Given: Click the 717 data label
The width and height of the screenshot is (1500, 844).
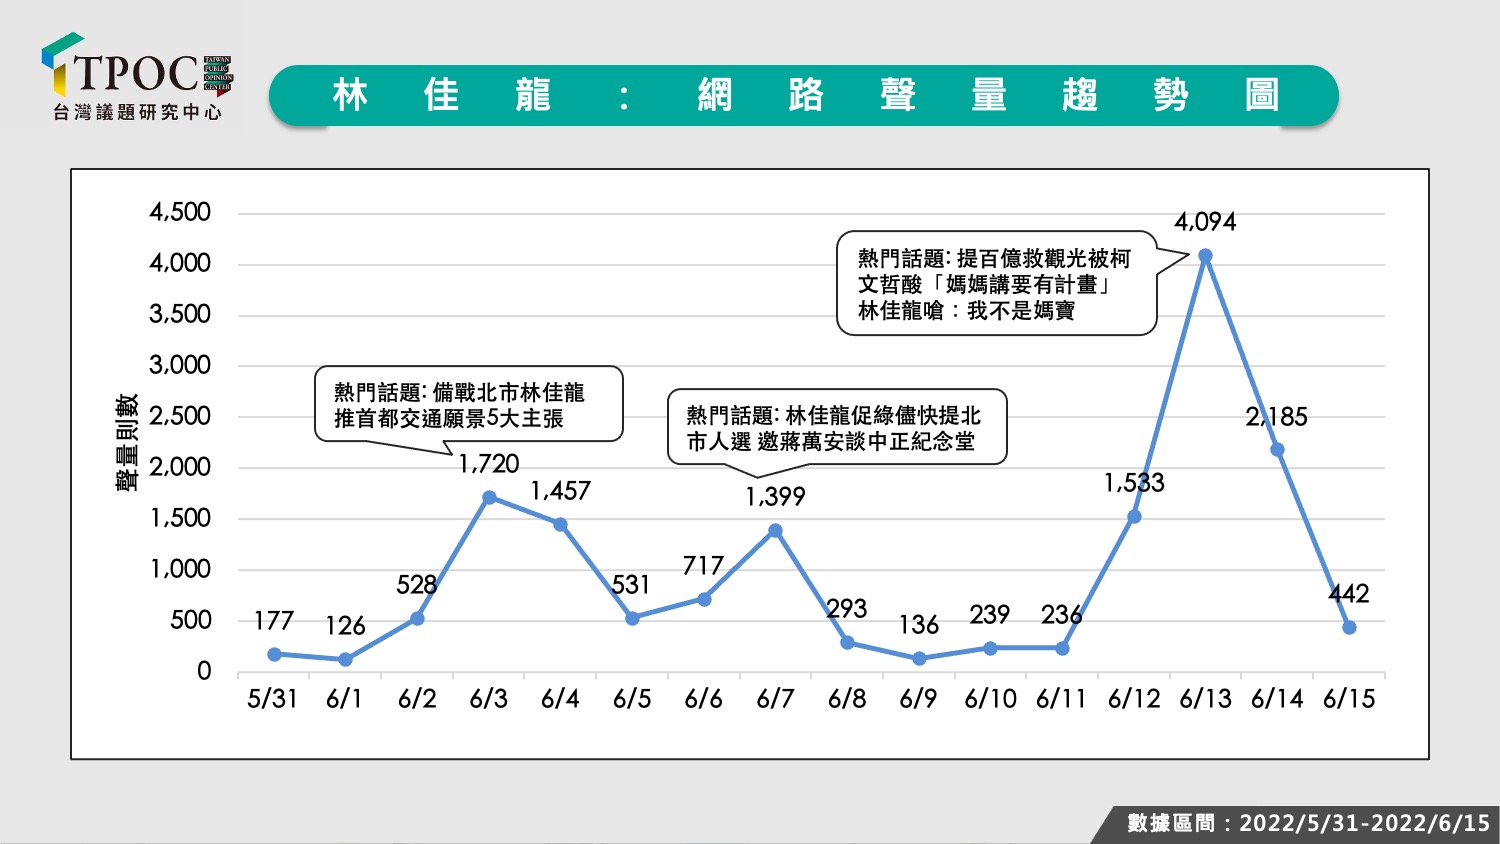Looking at the screenshot, I should point(703,566).
